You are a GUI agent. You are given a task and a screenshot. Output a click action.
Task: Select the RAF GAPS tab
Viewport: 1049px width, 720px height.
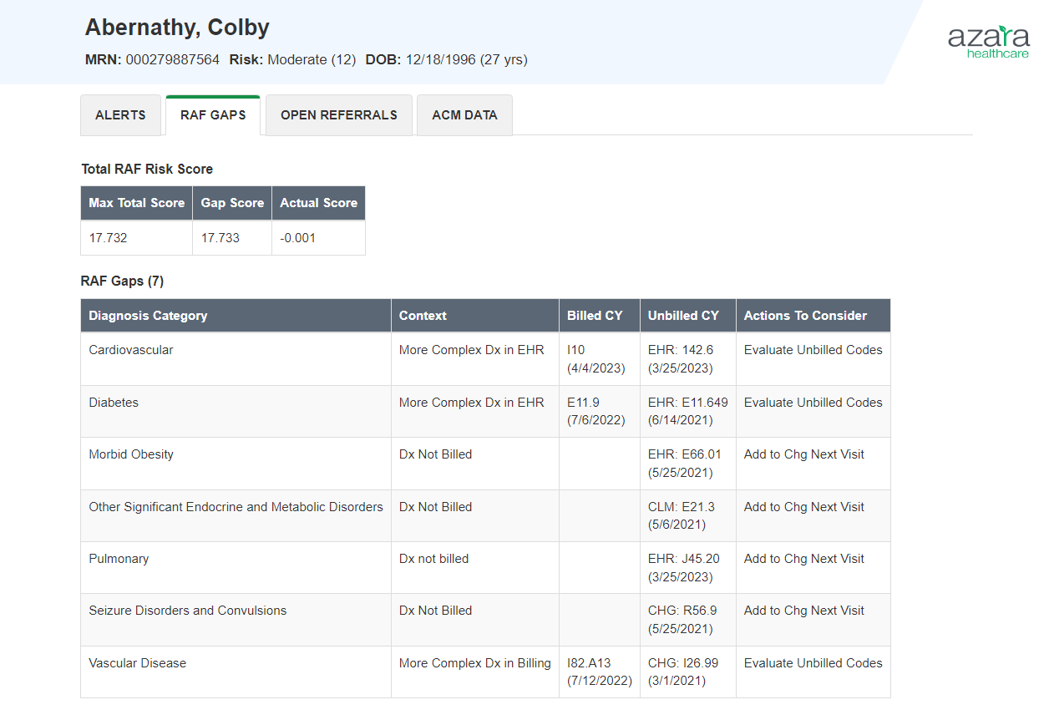(212, 114)
